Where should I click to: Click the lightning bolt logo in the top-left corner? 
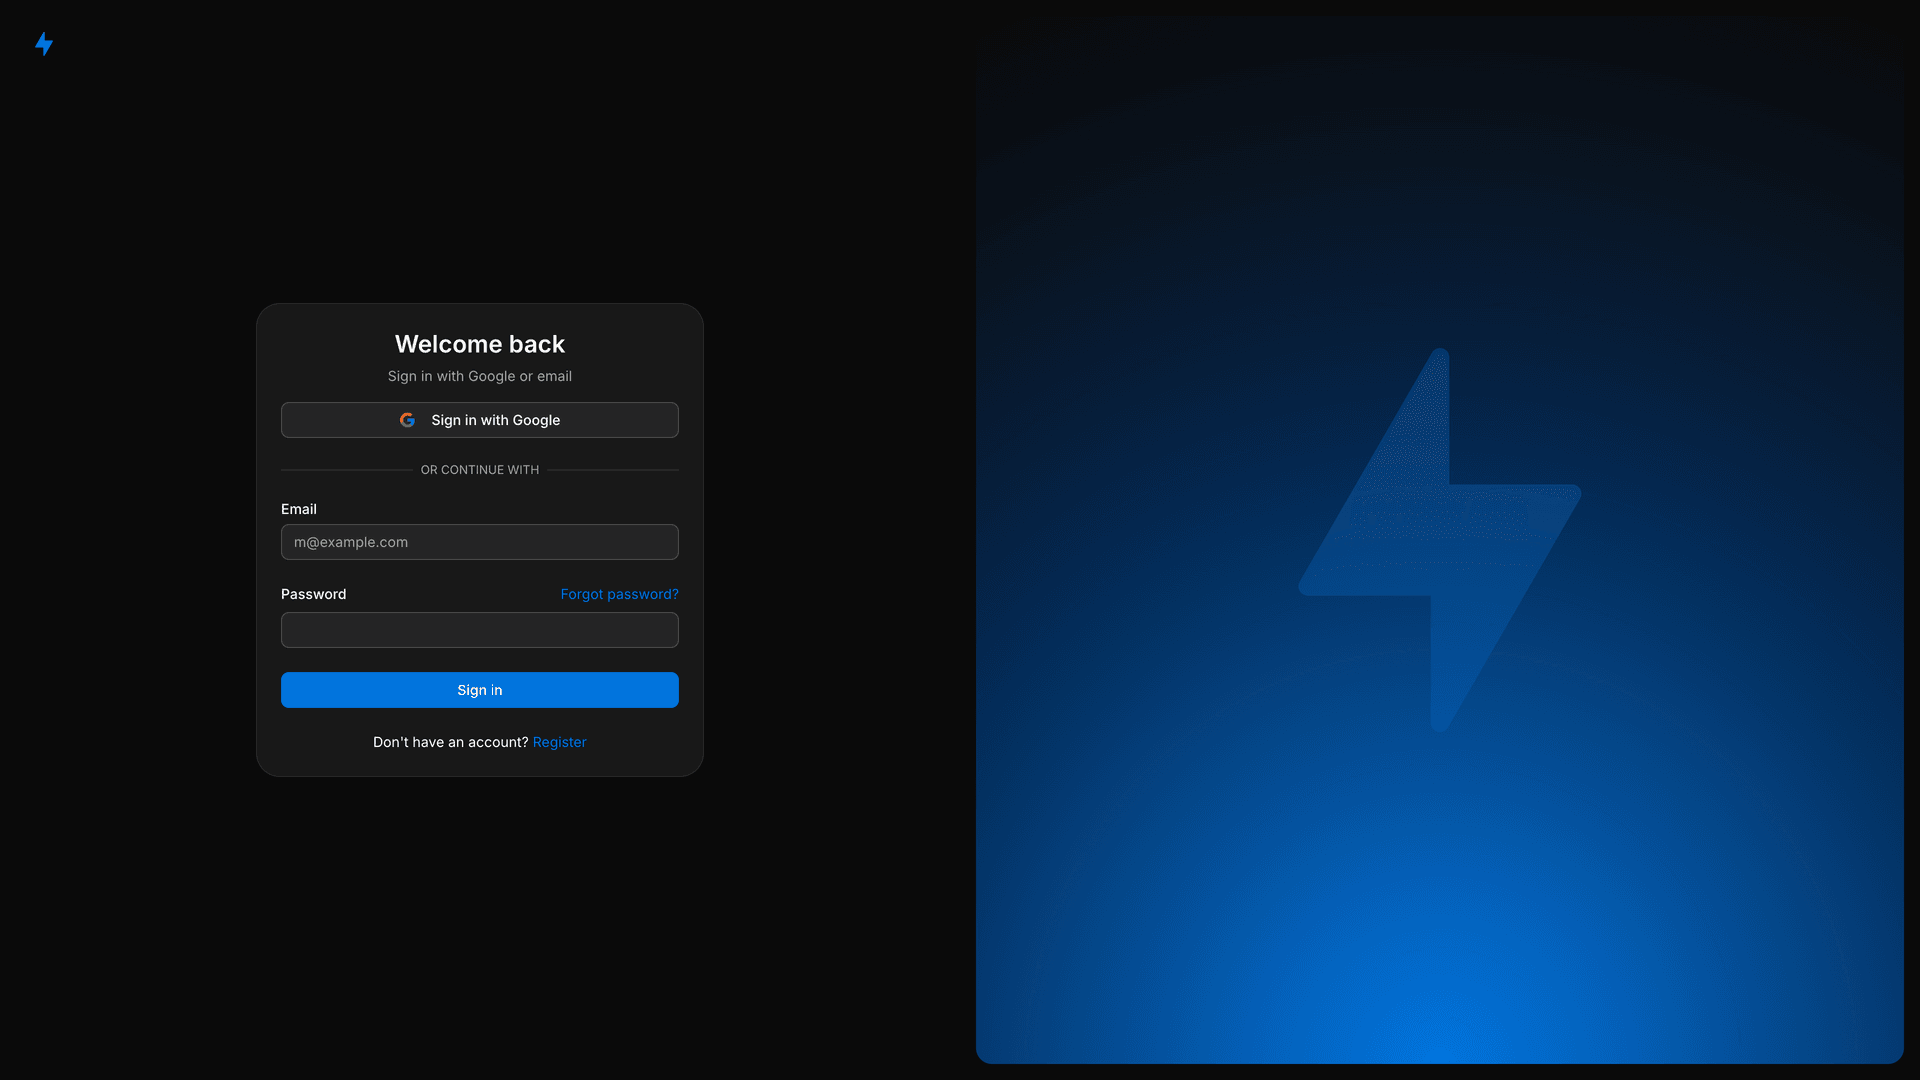(44, 44)
